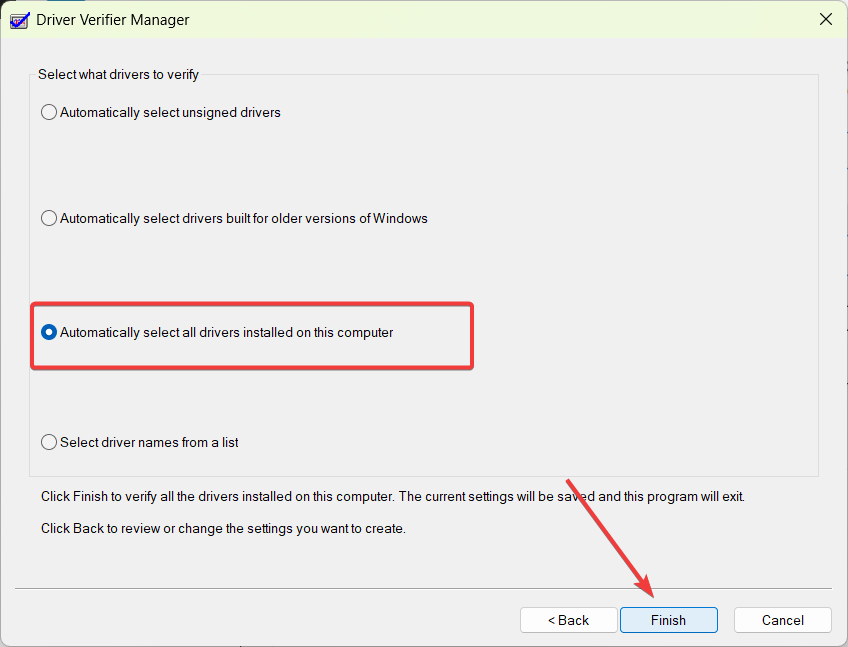This screenshot has height=647, width=848.
Task: Click the Driver Verifier Manager title icon
Action: point(19,21)
